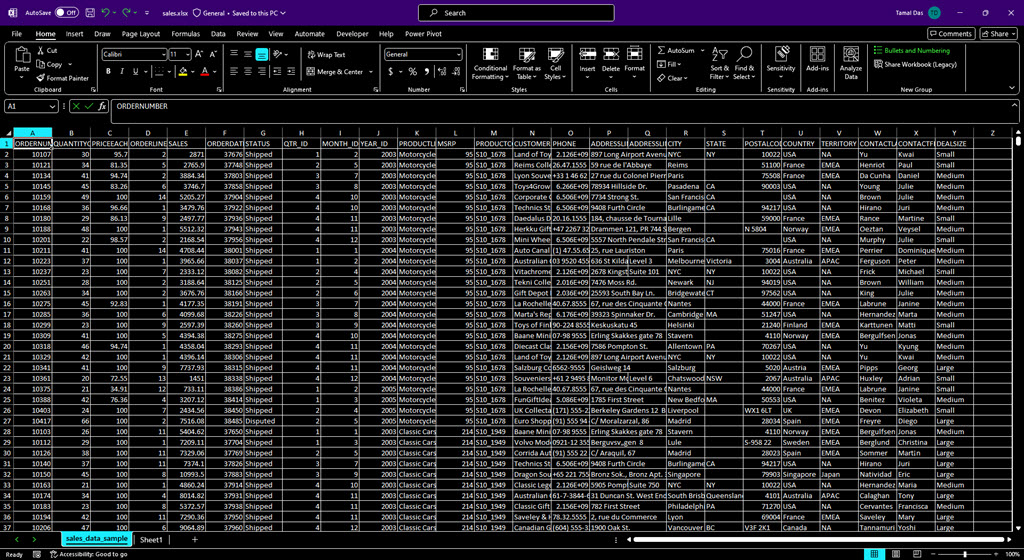This screenshot has width=1024, height=560.
Task: Open Sort & Filter dropdown
Action: pos(720,63)
